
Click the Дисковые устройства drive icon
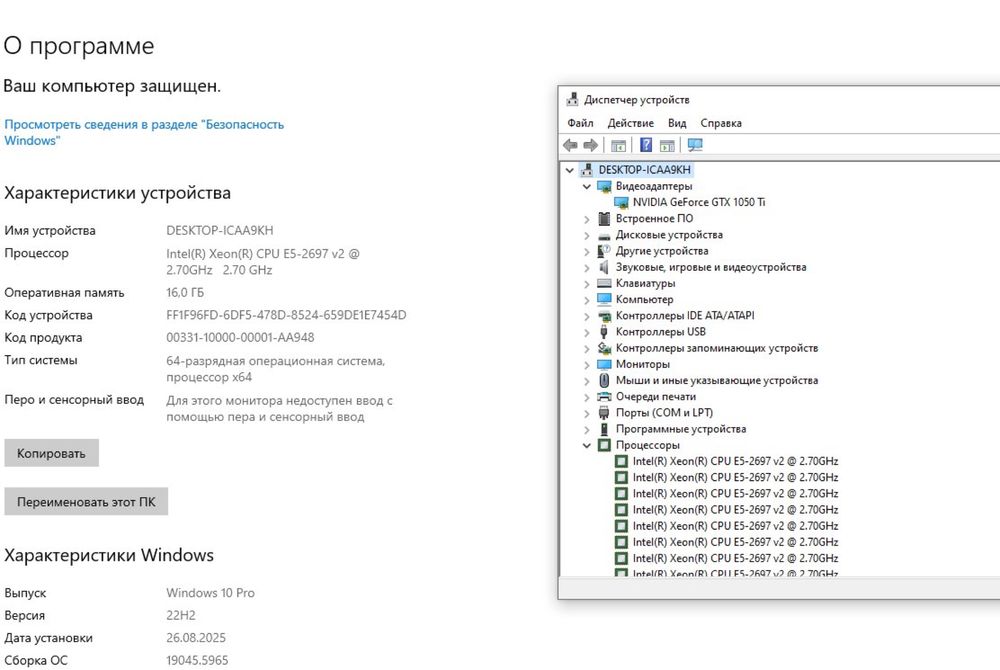click(604, 235)
